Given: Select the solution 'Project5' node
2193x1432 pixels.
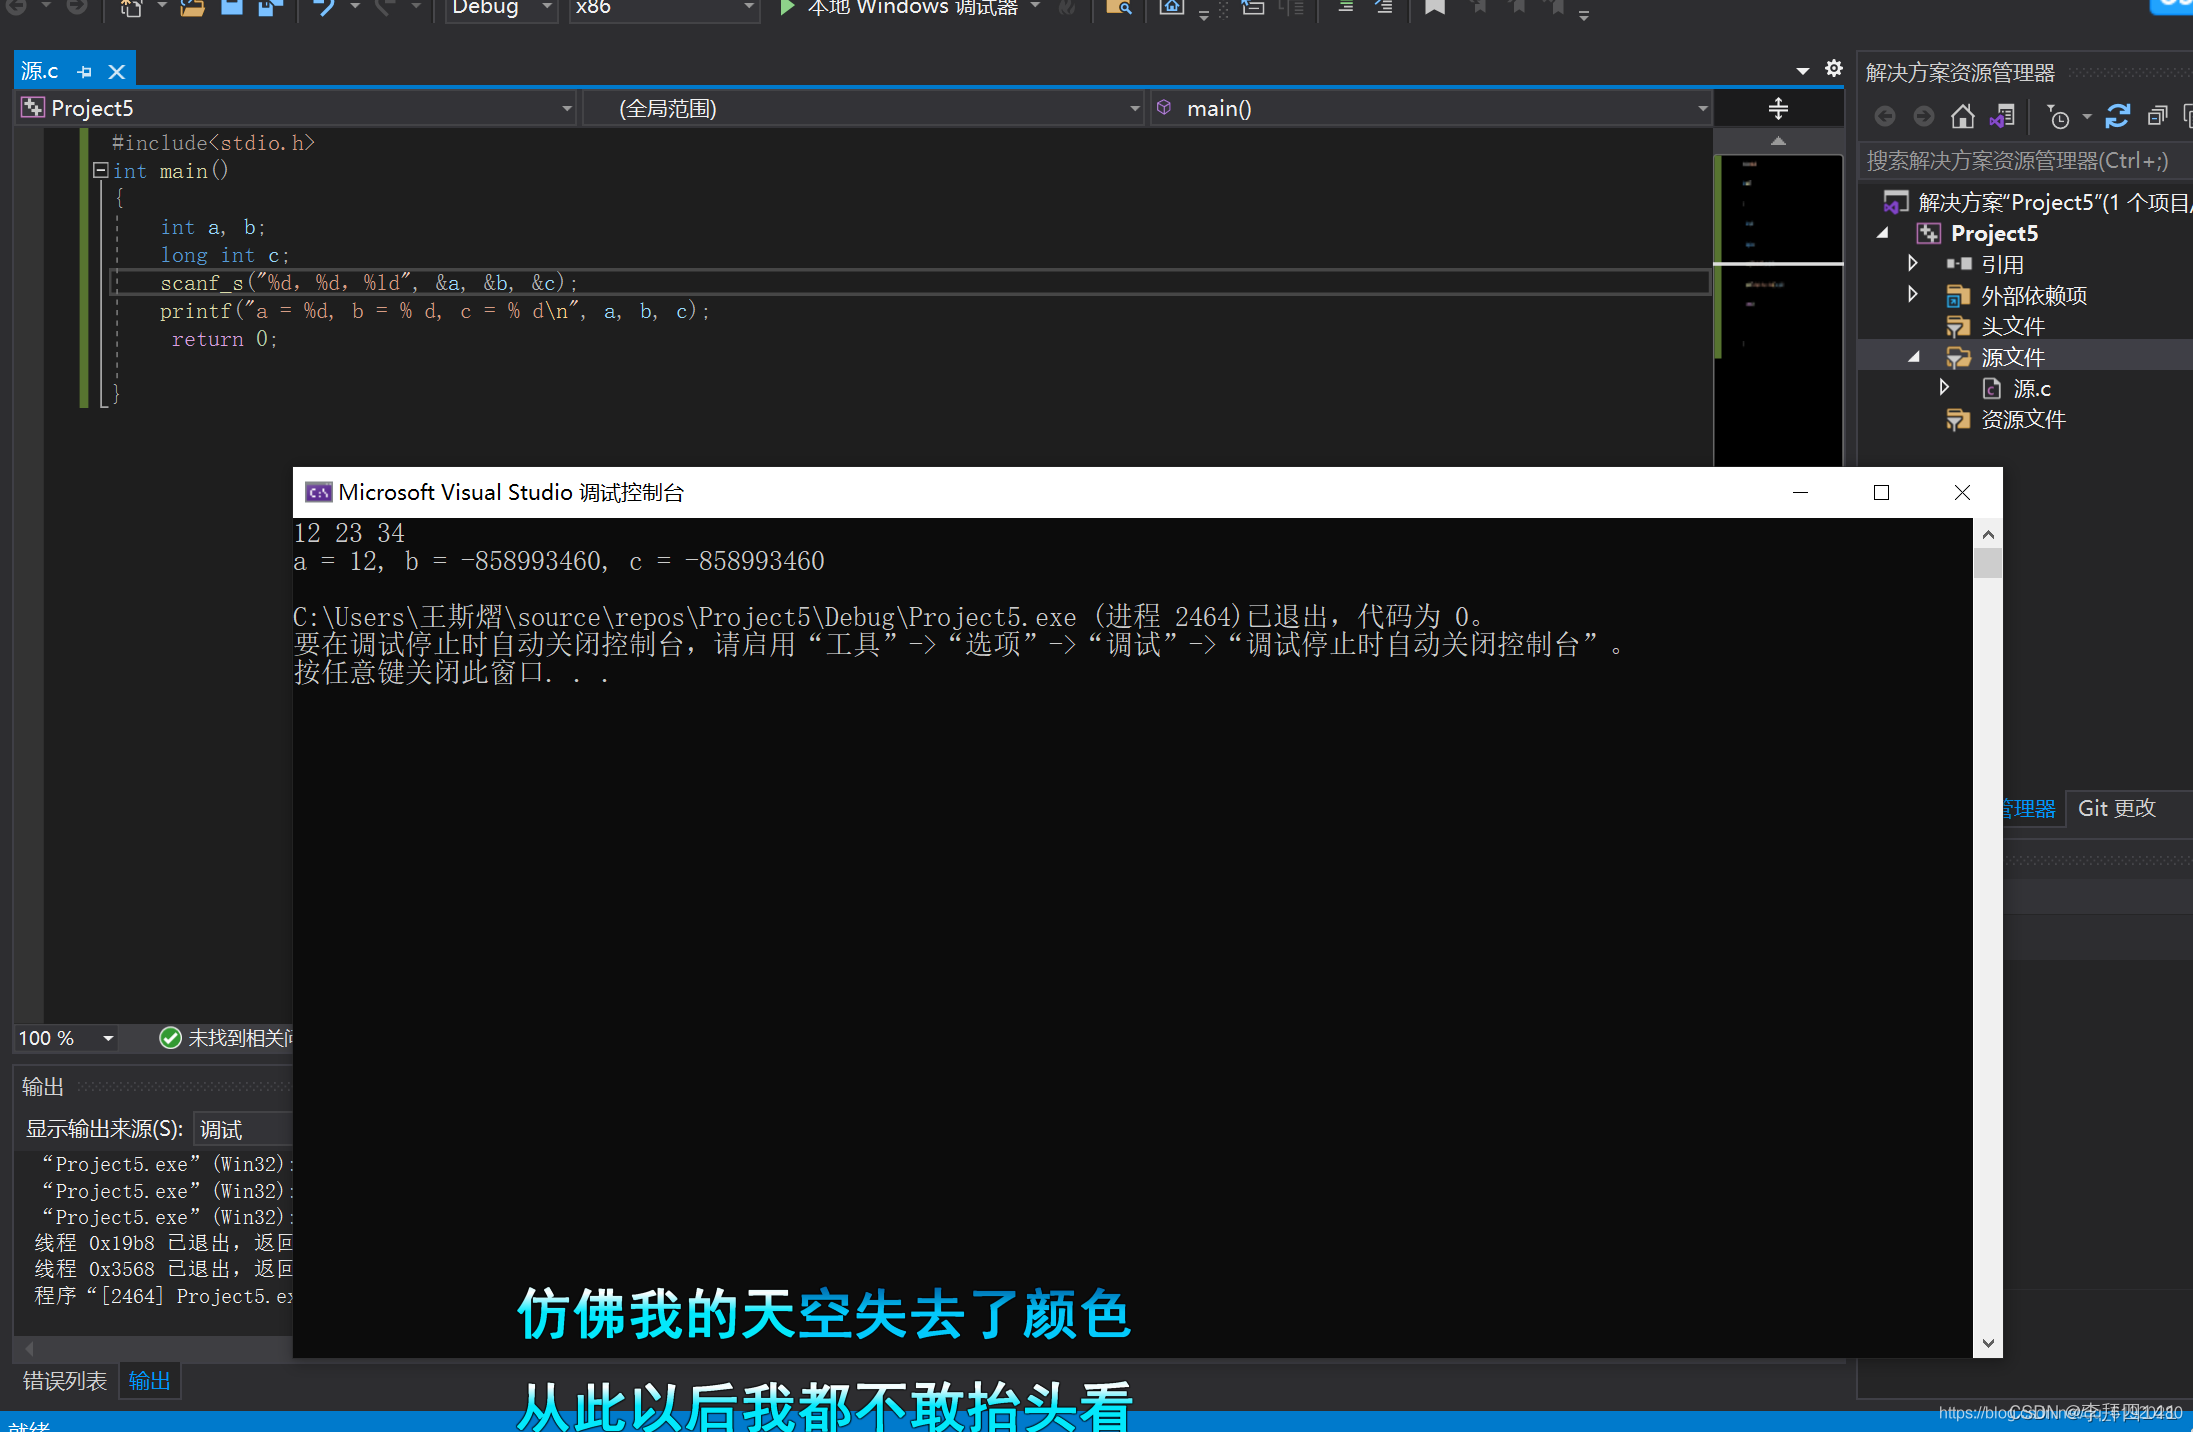Looking at the screenshot, I should [x=2036, y=203].
